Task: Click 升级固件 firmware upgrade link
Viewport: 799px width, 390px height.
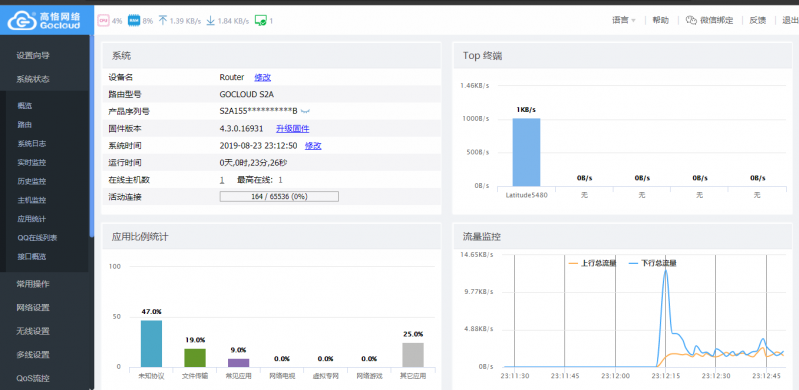Action: 292,128
